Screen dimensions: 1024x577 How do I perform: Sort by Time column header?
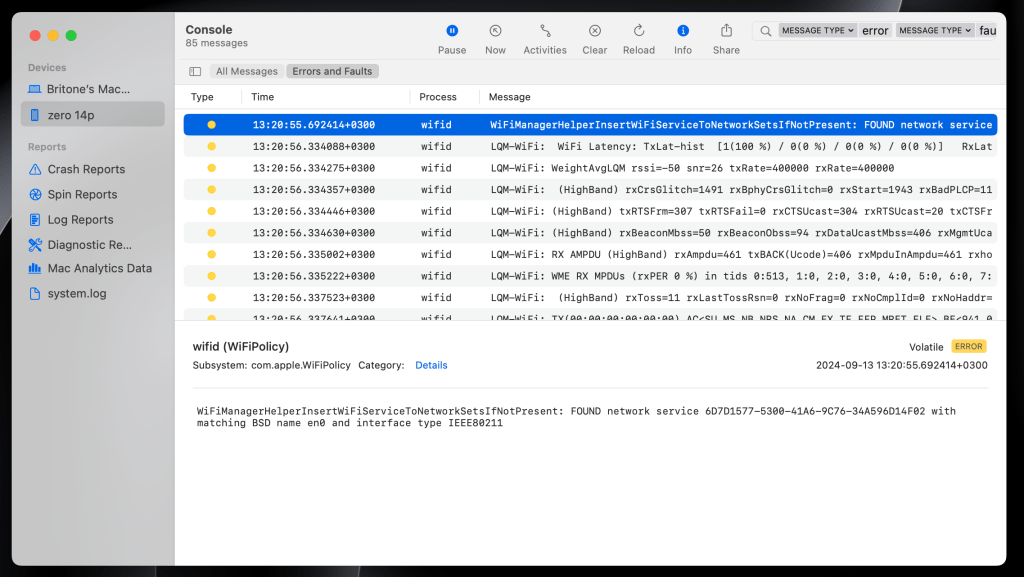tap(263, 97)
